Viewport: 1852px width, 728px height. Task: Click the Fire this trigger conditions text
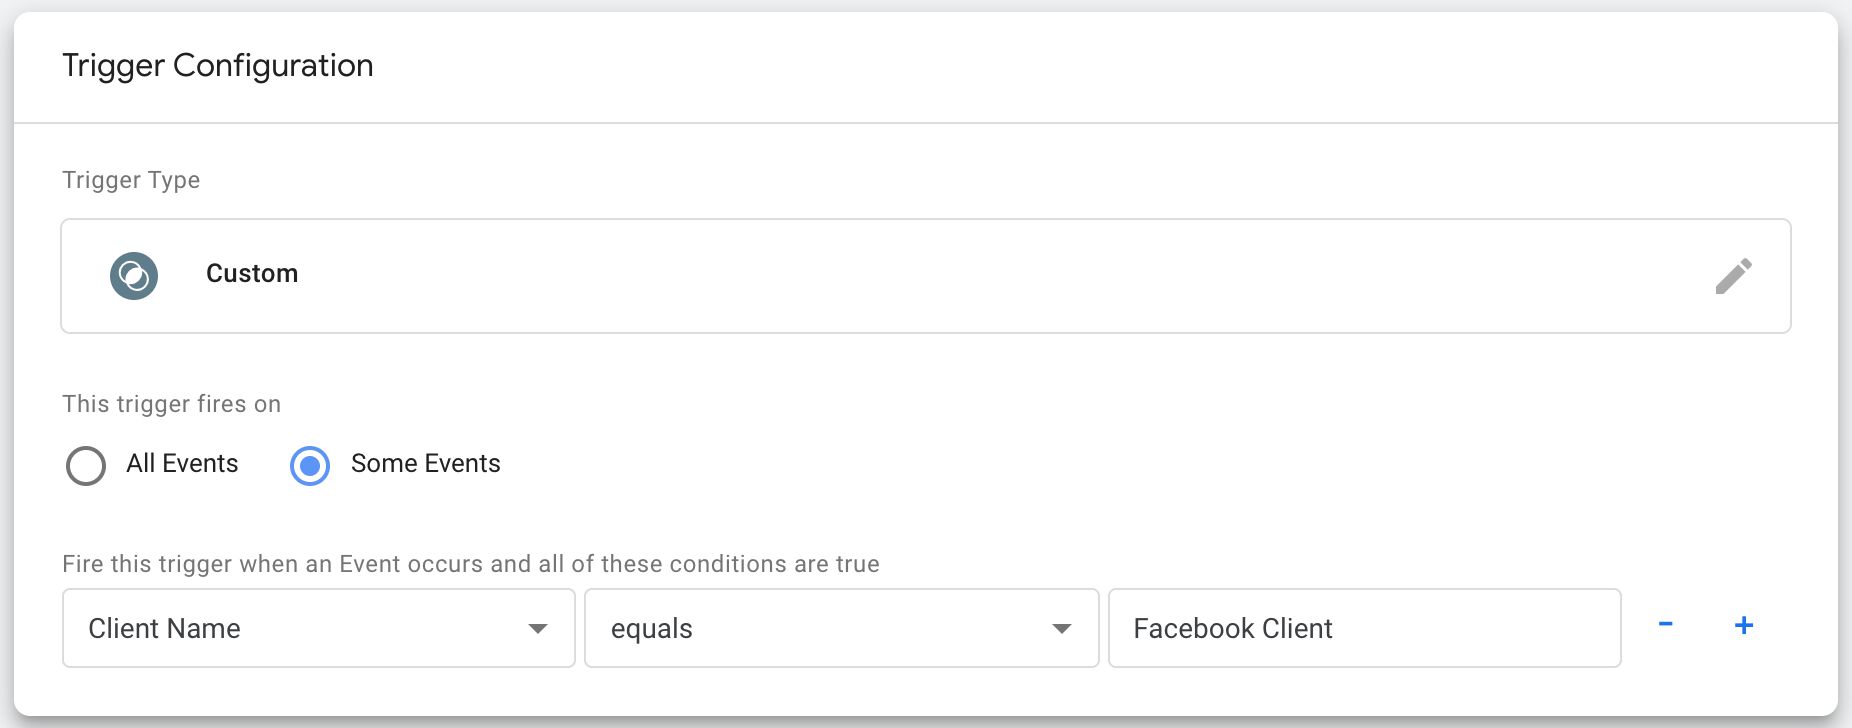click(471, 564)
